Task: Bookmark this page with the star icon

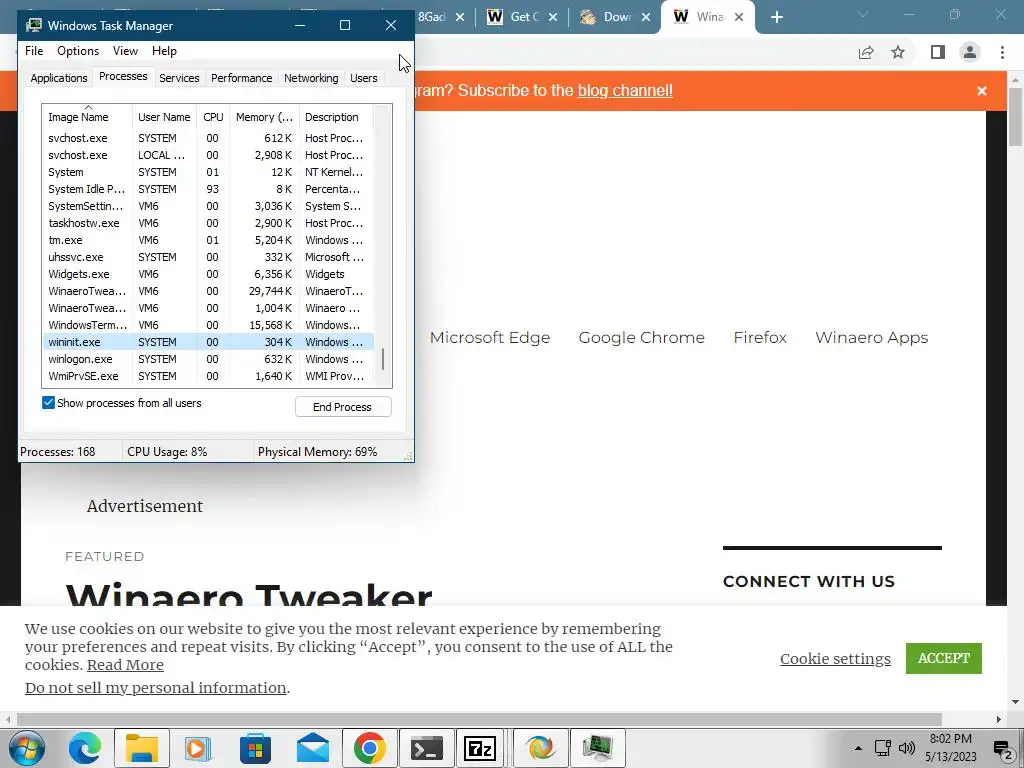Action: pyautogui.click(x=898, y=52)
